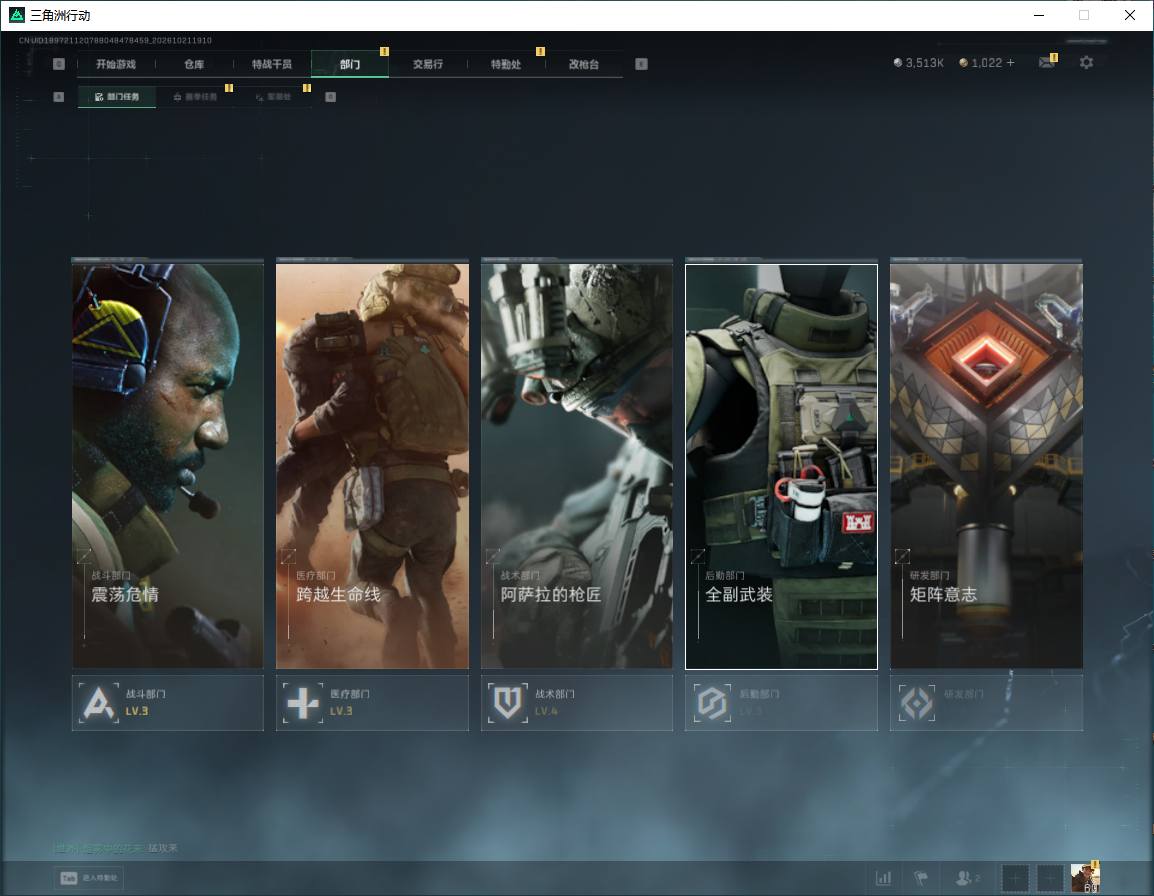Screen dimensions: 1154x896
Task: Click the 战术部门 shield emblem icon
Action: click(508, 703)
